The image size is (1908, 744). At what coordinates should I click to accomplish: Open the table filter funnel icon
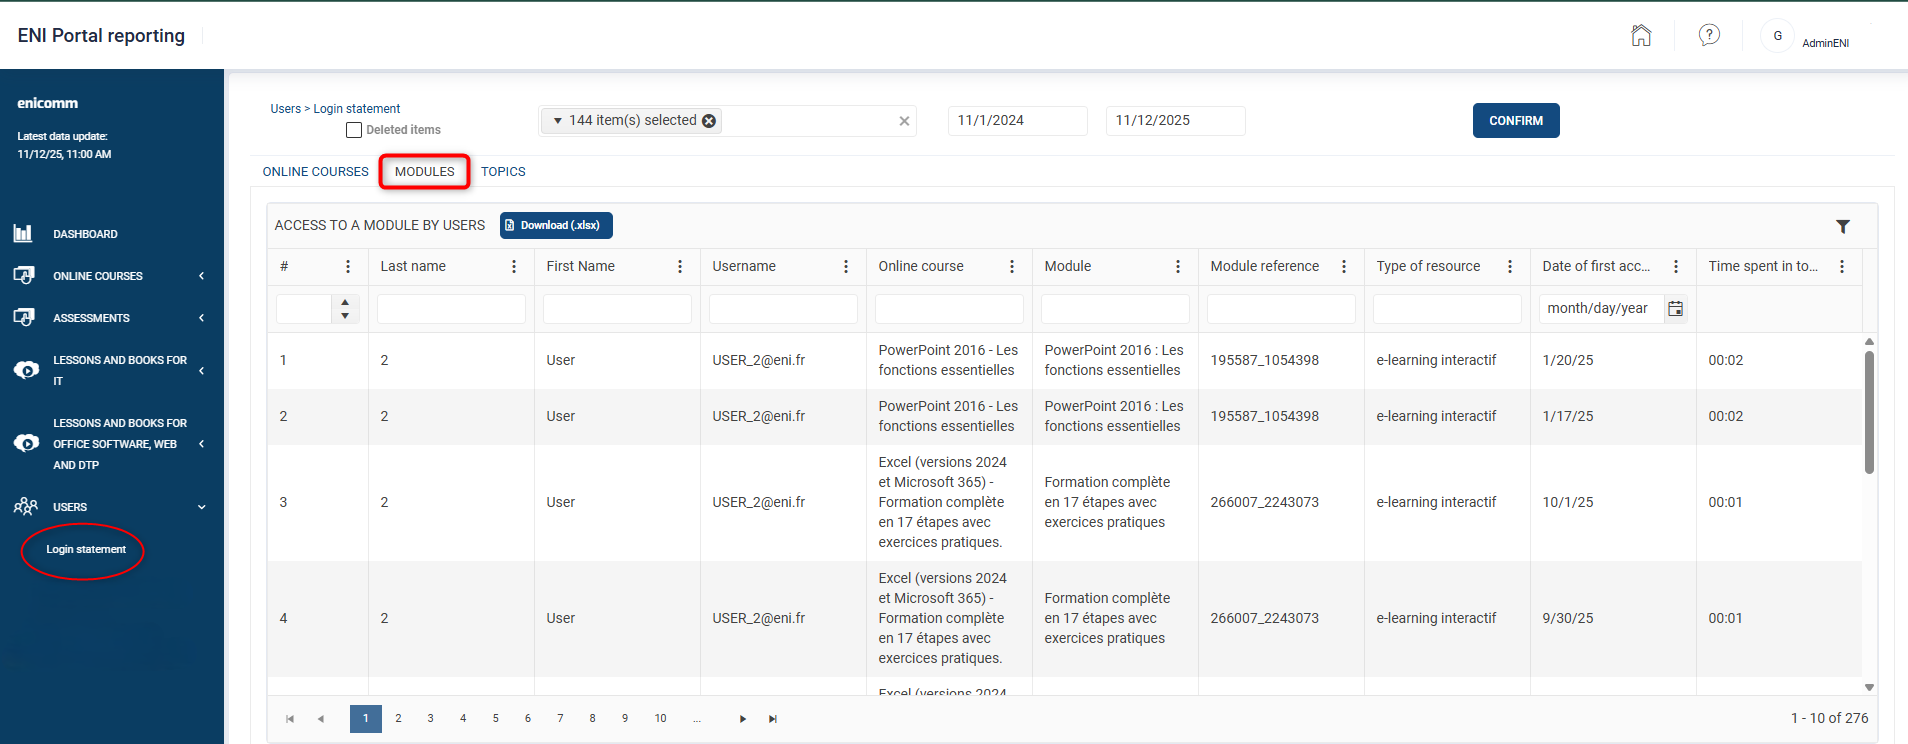[1843, 227]
